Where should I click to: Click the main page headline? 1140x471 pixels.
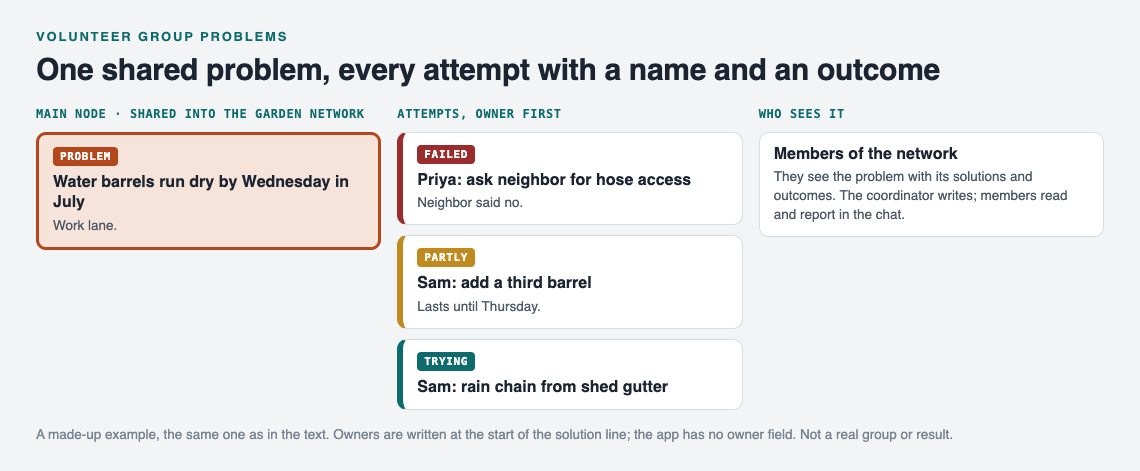tap(488, 71)
